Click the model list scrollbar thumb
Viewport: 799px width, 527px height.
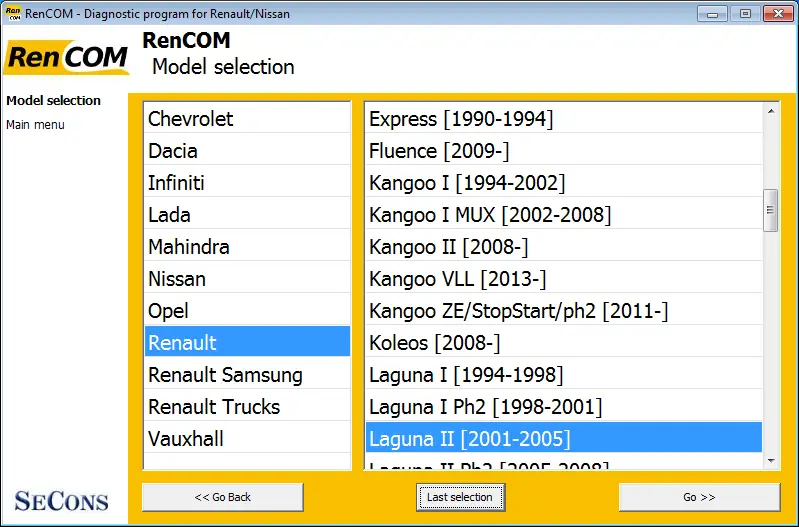tap(770, 210)
